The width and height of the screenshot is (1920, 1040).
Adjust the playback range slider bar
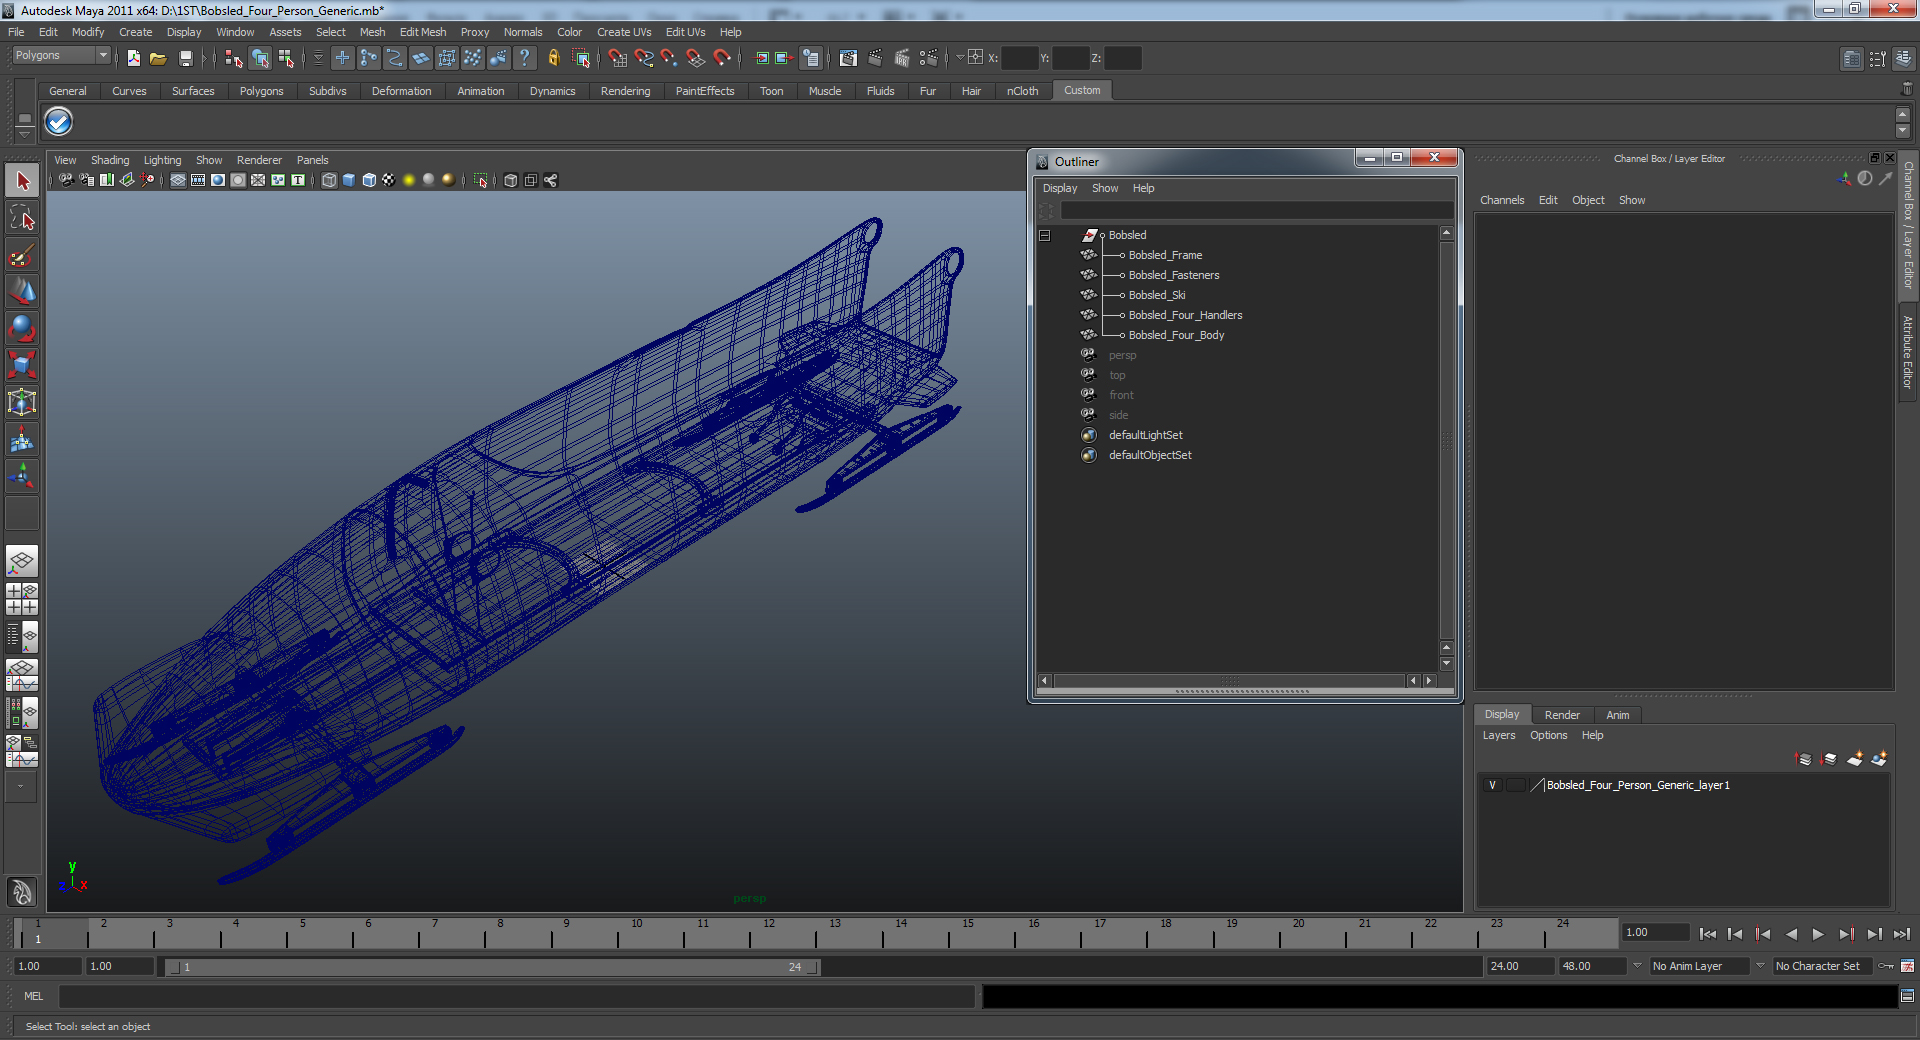coord(492,967)
